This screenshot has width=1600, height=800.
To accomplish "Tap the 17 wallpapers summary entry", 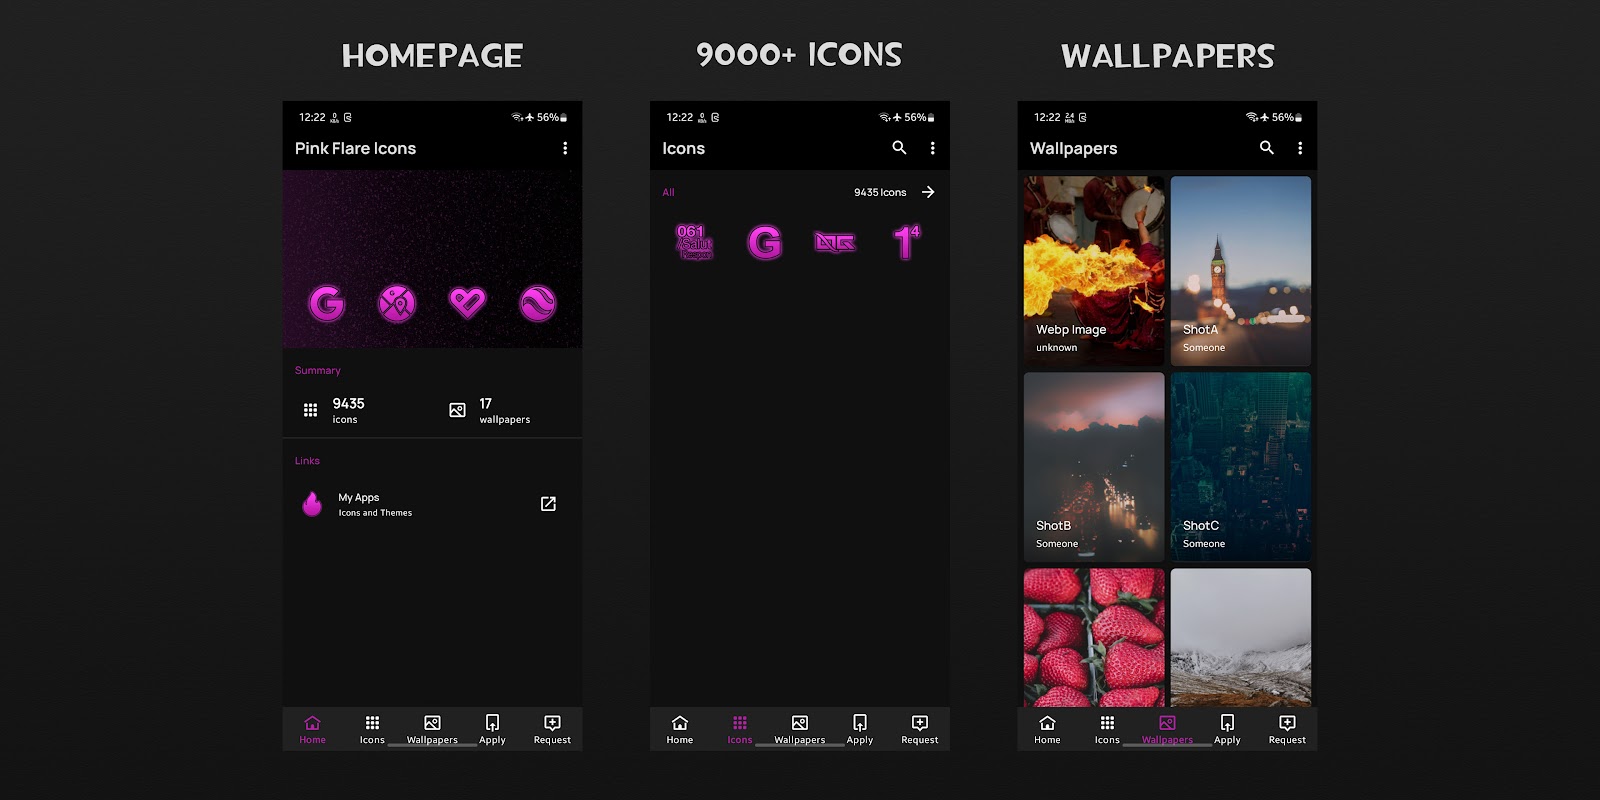I will pyautogui.click(x=490, y=410).
